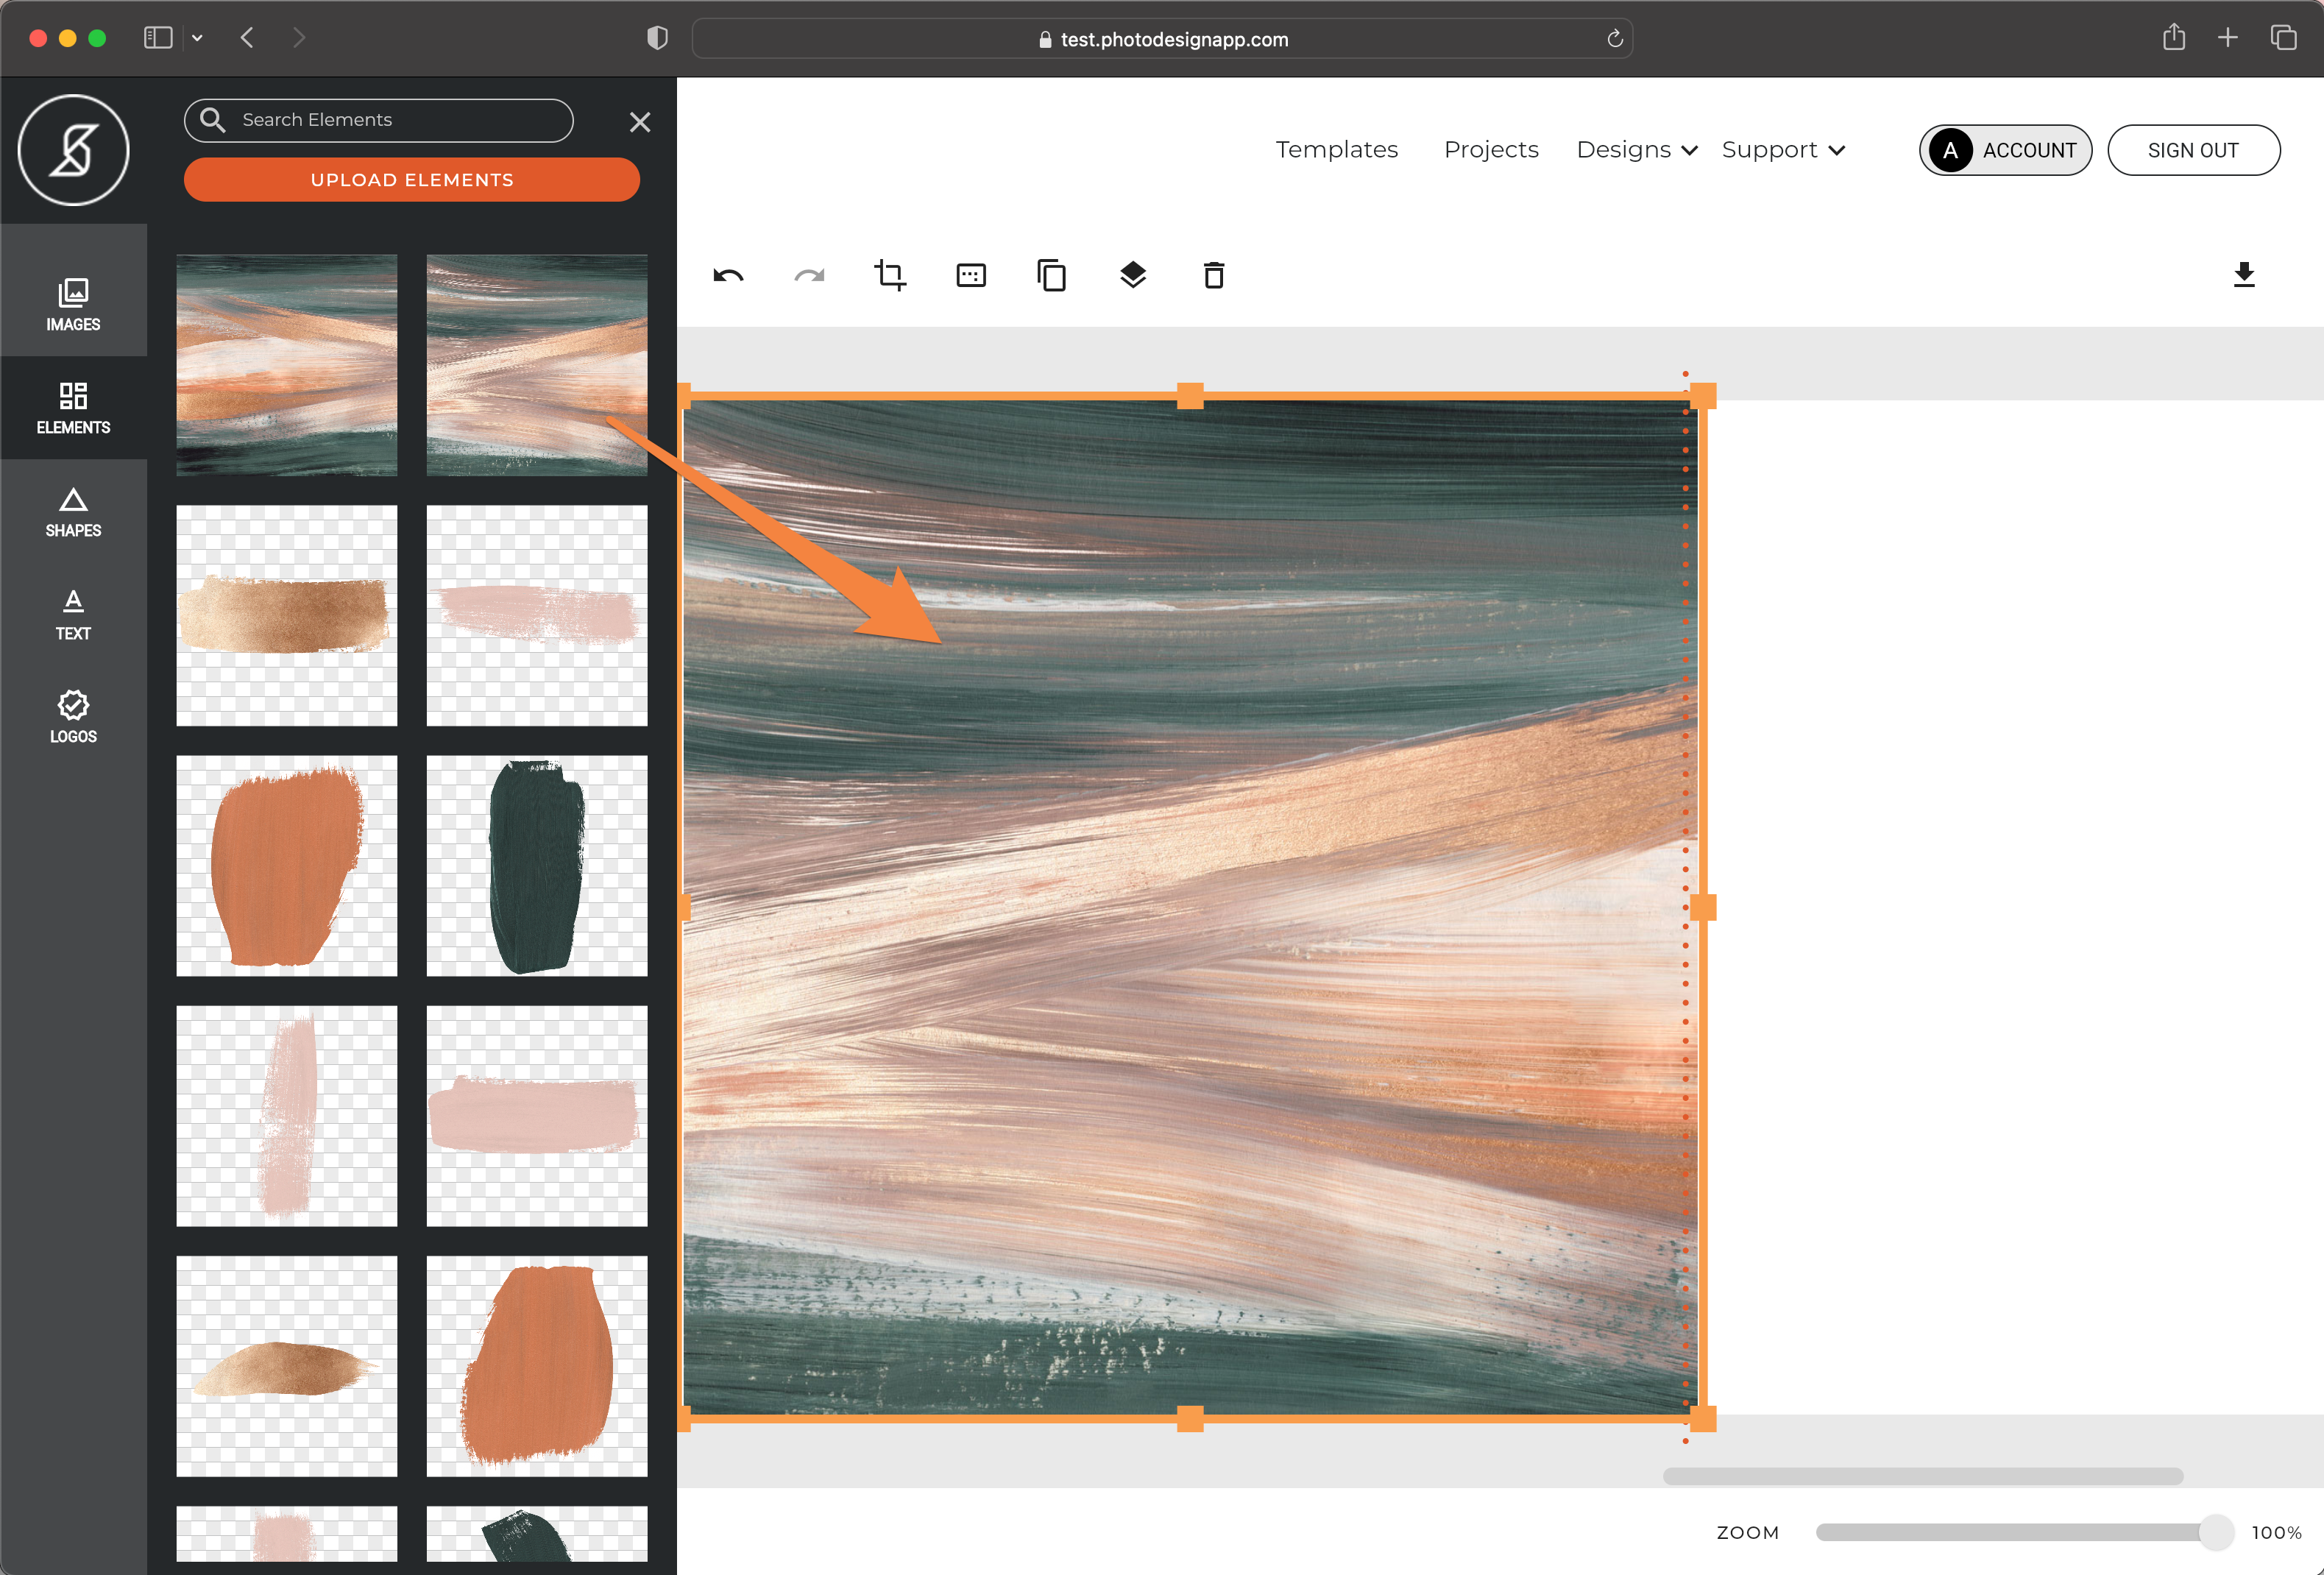The width and height of the screenshot is (2324, 1575).
Task: Open the Shapes panel
Action: click(73, 511)
